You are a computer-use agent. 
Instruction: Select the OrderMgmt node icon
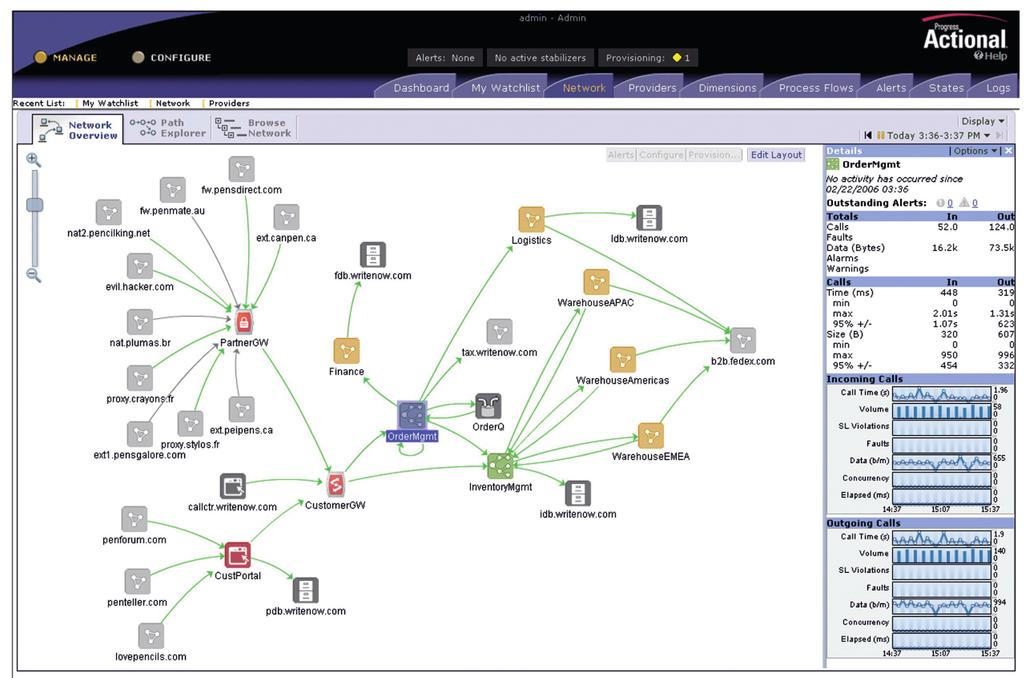point(412,415)
